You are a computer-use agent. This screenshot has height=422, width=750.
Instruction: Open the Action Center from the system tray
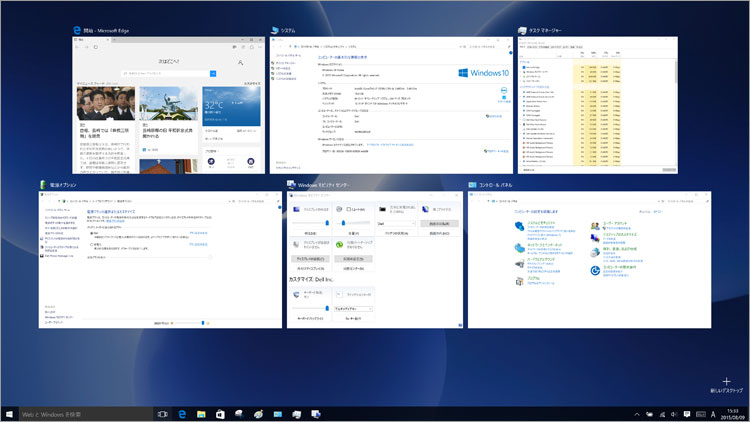coord(687,414)
